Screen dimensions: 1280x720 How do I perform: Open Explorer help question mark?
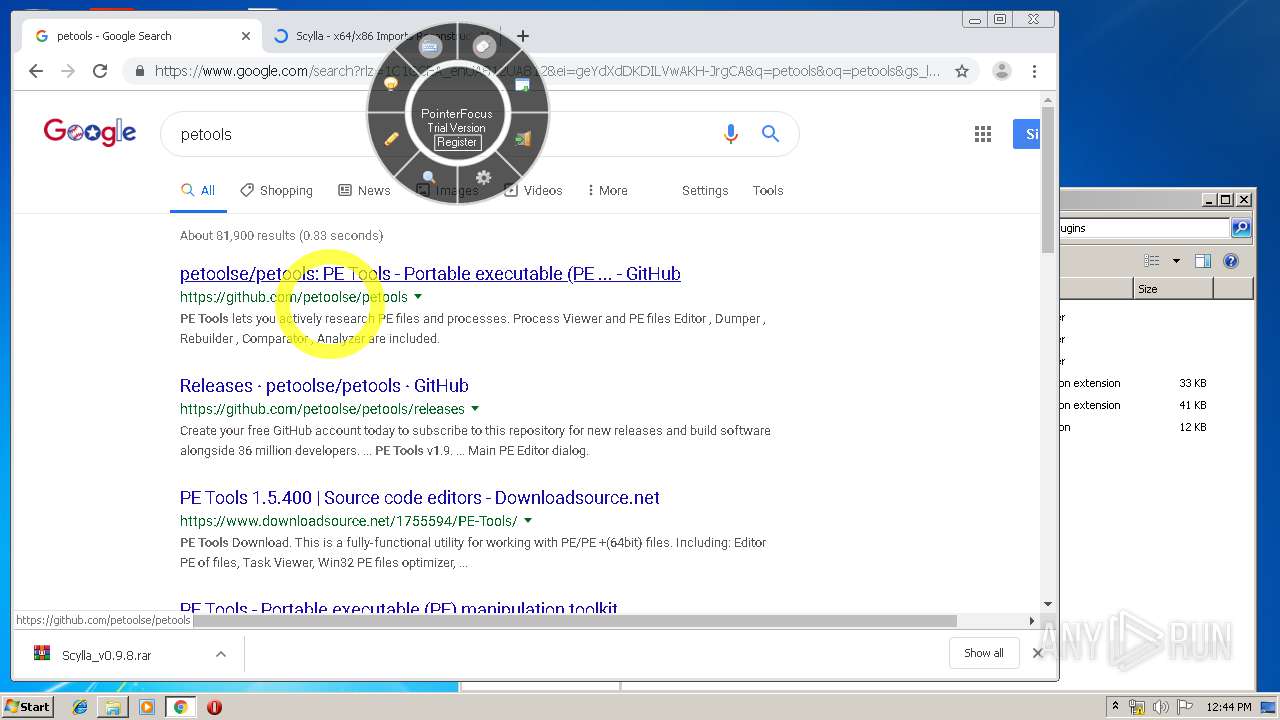pyautogui.click(x=1231, y=261)
